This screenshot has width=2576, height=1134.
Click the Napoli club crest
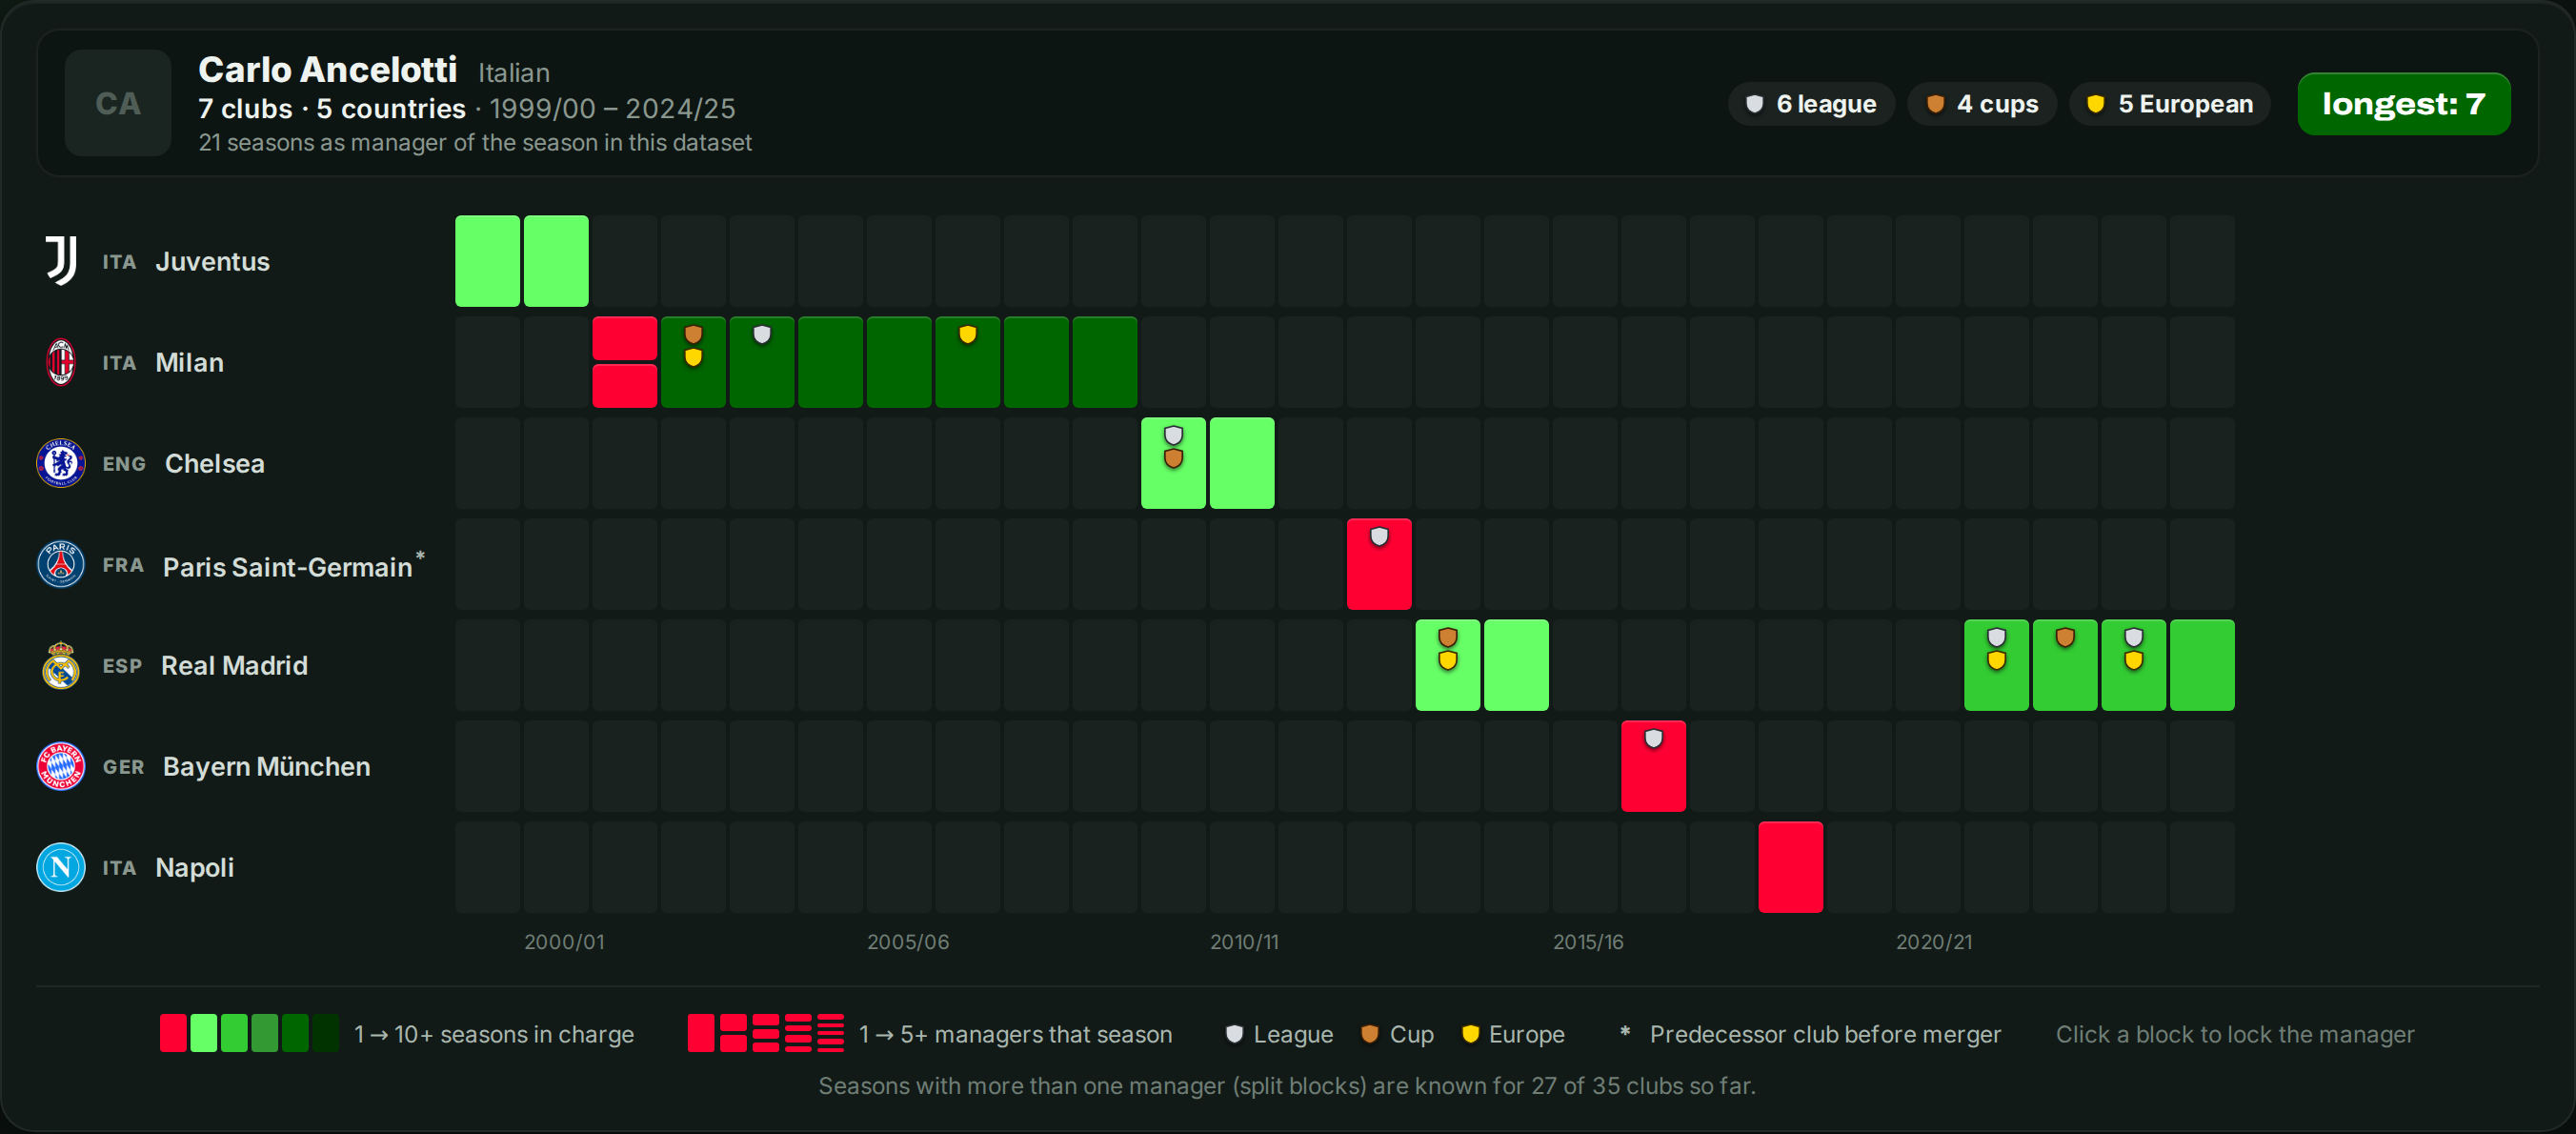click(61, 867)
